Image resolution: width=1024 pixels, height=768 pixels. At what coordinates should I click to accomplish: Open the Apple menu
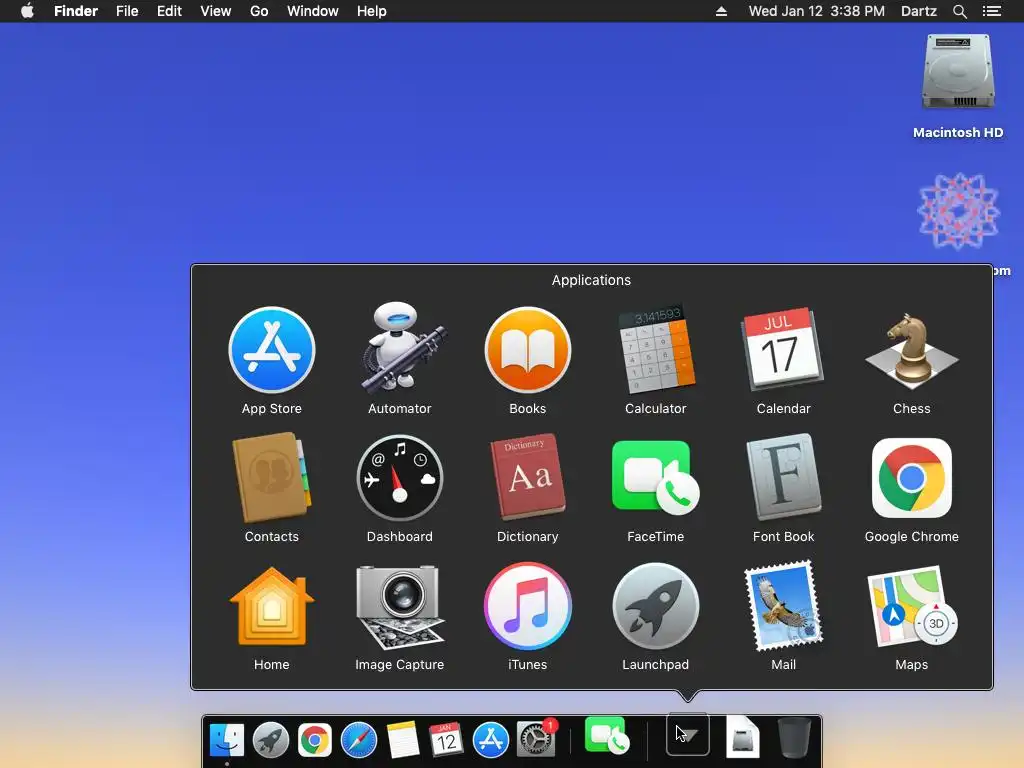tap(27, 11)
